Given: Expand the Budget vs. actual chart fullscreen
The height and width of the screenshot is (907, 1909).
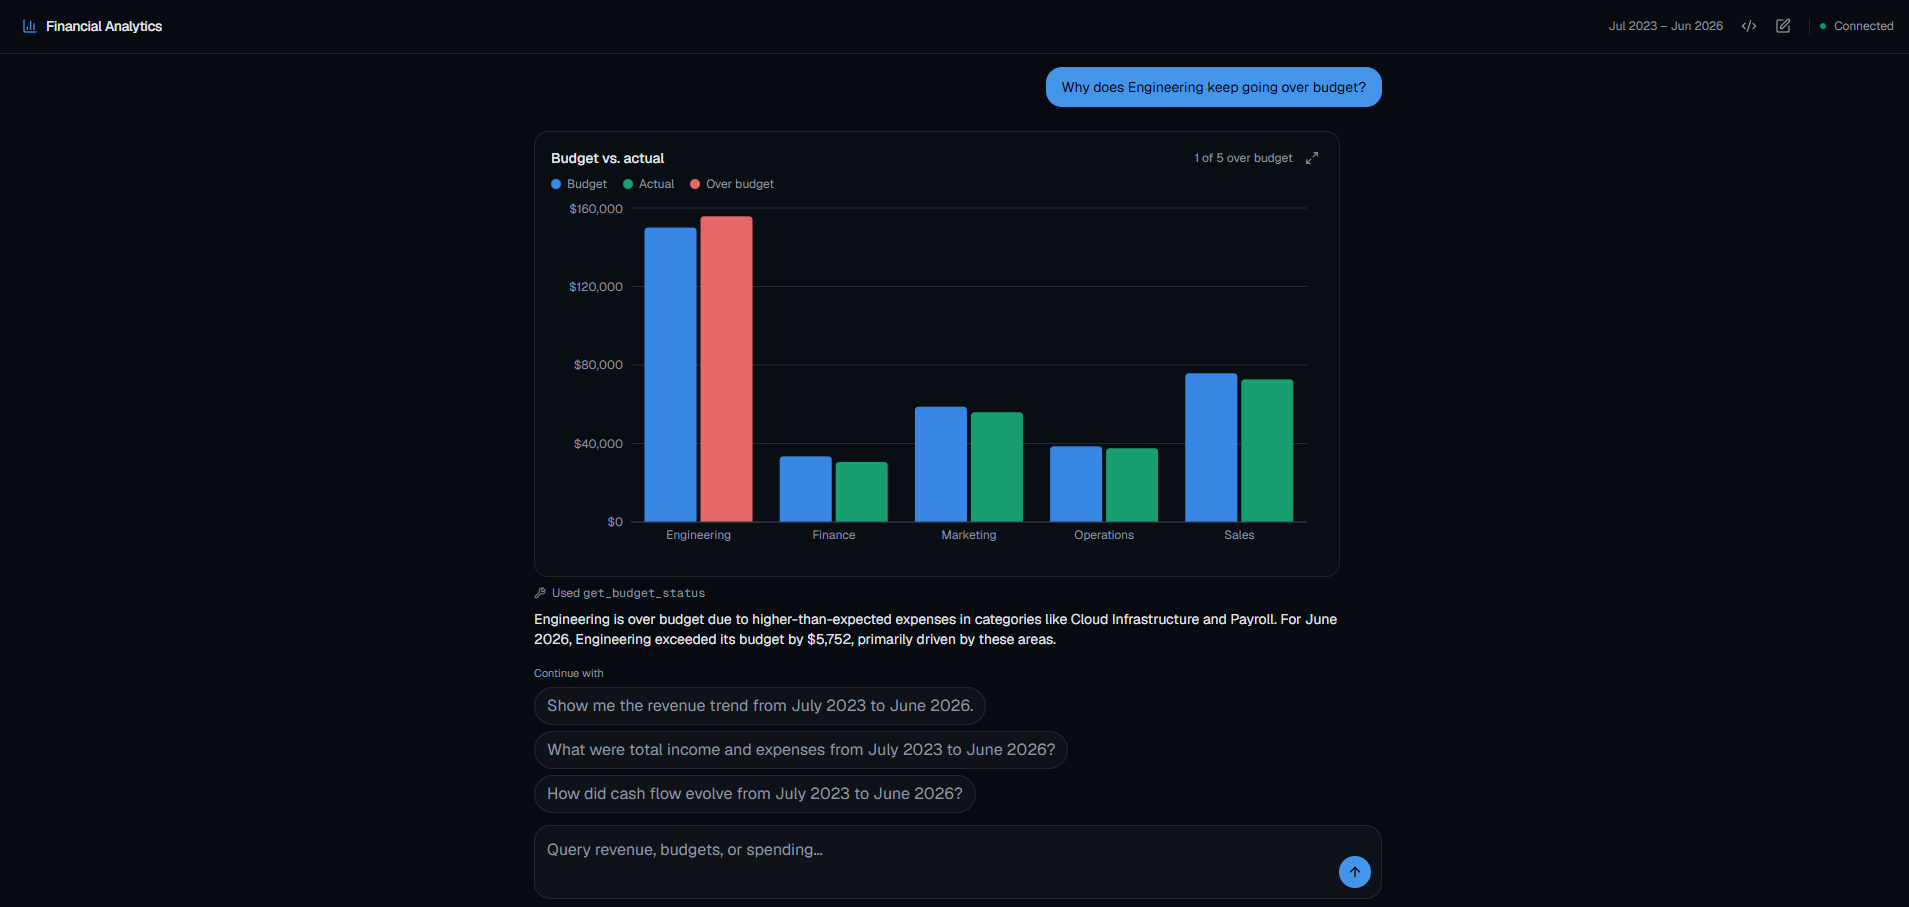Looking at the screenshot, I should click(x=1312, y=158).
